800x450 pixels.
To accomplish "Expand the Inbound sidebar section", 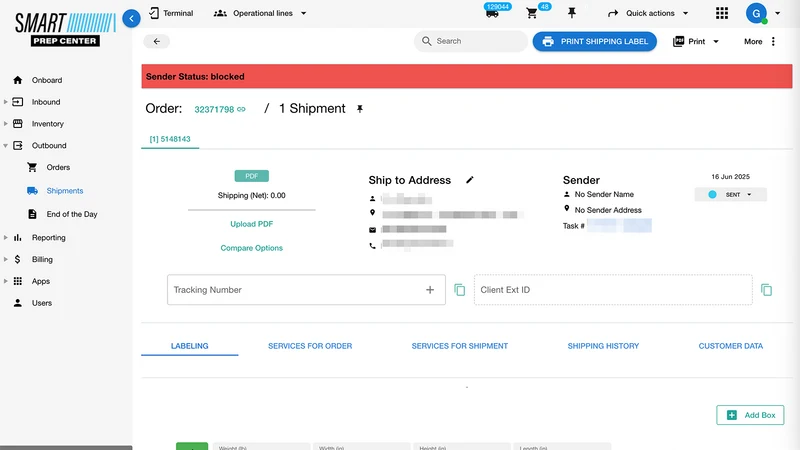I will point(6,102).
